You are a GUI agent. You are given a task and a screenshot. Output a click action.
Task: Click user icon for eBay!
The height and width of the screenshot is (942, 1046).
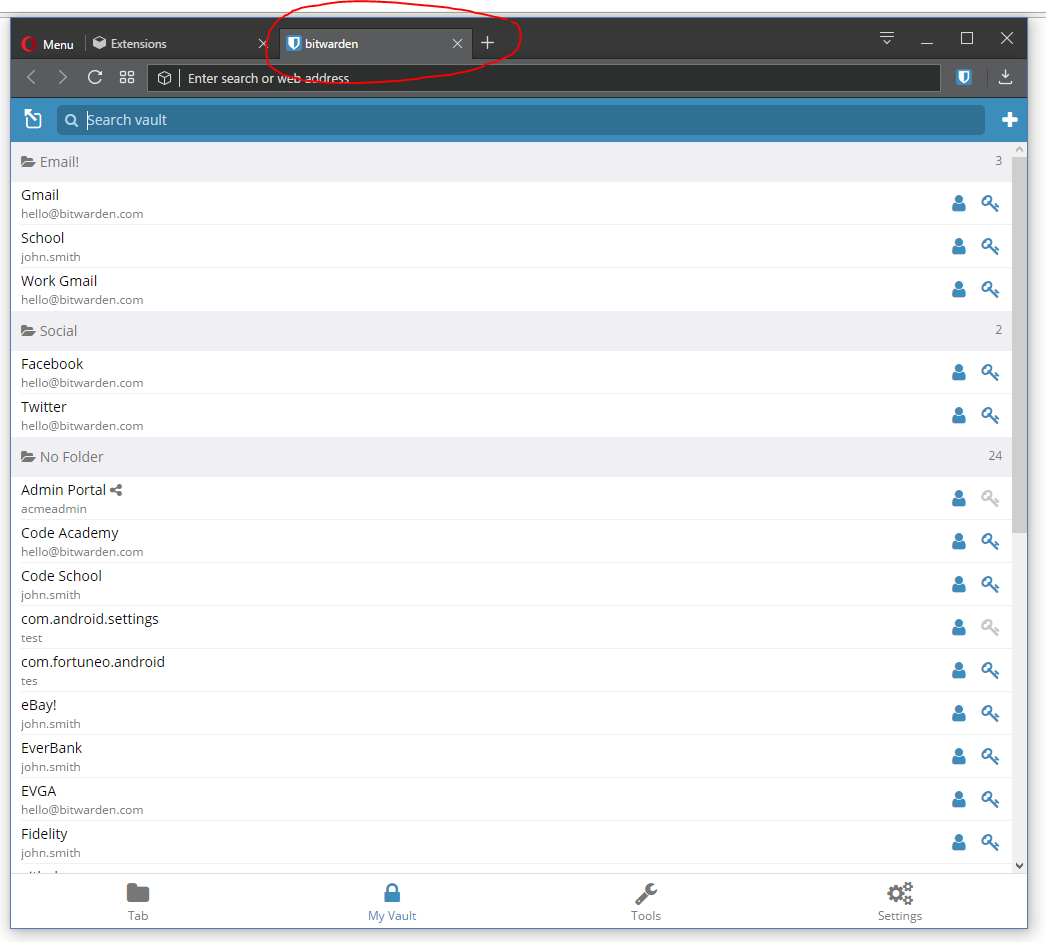coord(959,713)
